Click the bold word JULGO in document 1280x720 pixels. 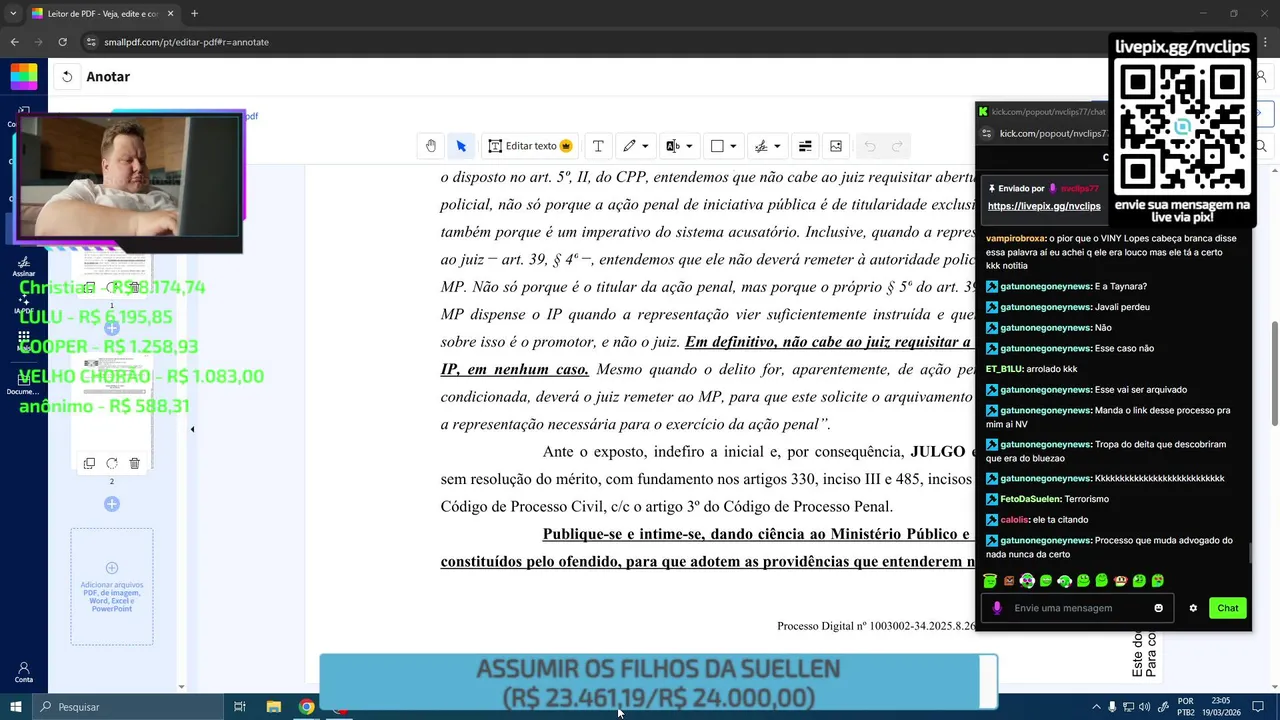coord(938,452)
